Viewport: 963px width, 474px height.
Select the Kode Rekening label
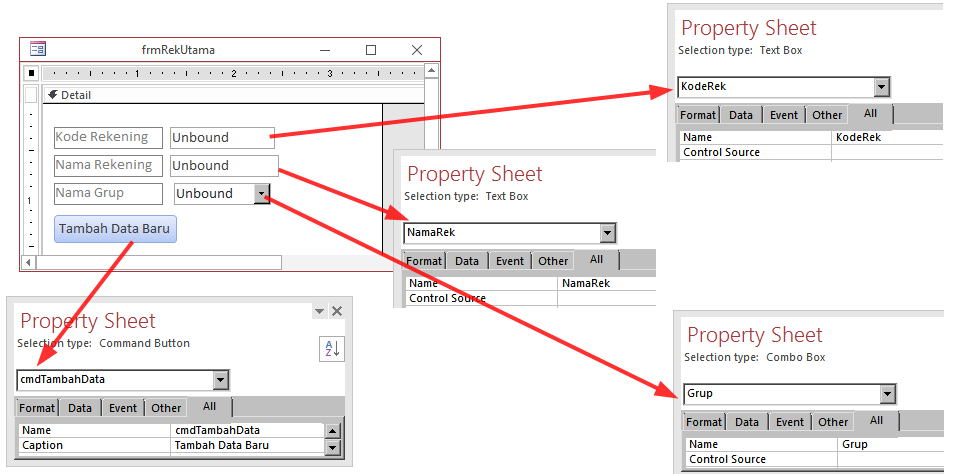tap(108, 138)
